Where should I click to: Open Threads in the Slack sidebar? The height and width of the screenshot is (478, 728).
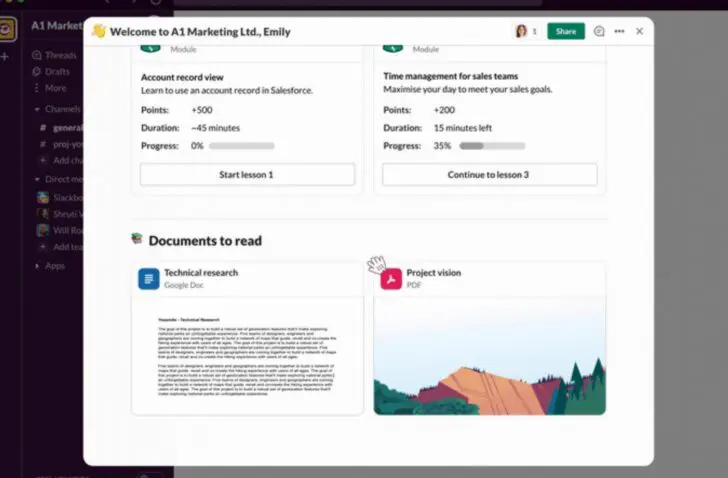click(60, 55)
